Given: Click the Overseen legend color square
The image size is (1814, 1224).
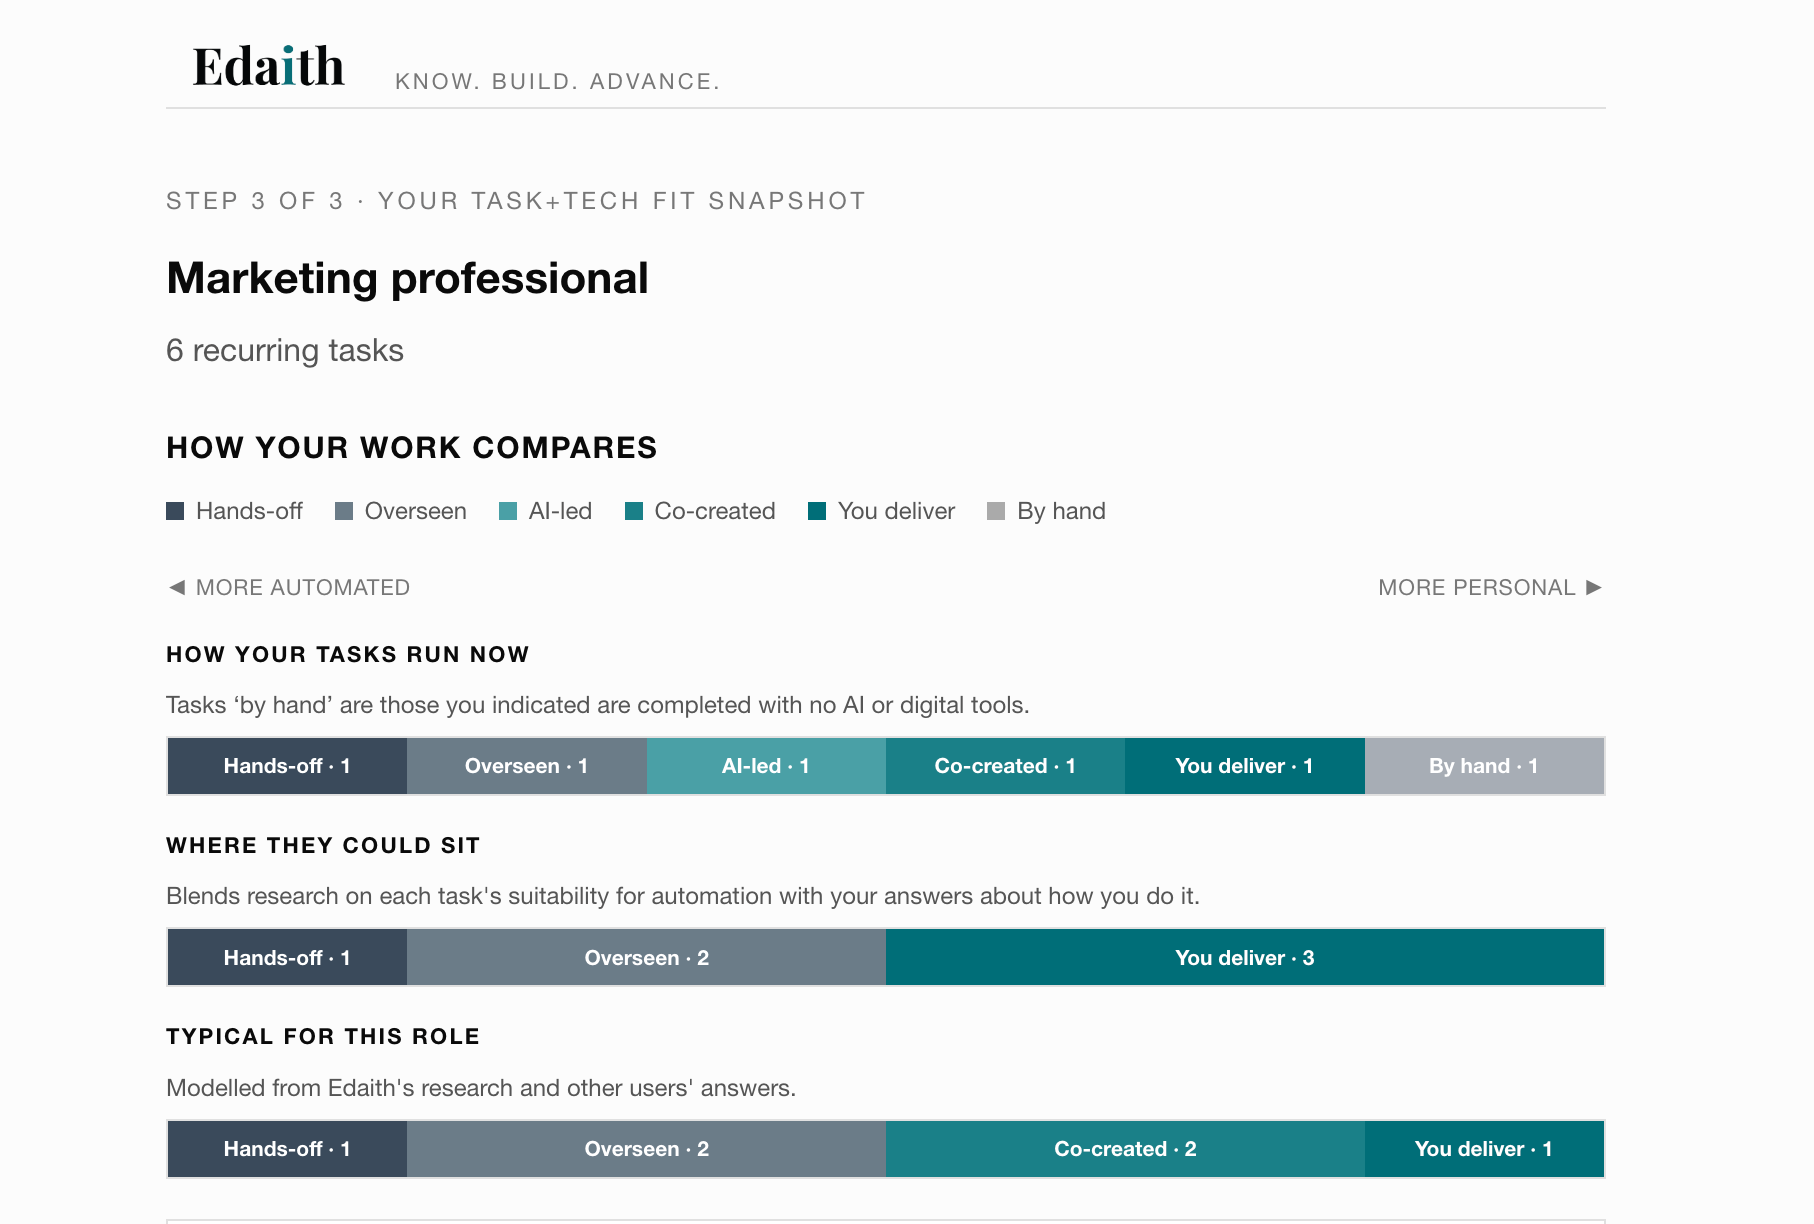Looking at the screenshot, I should point(344,511).
